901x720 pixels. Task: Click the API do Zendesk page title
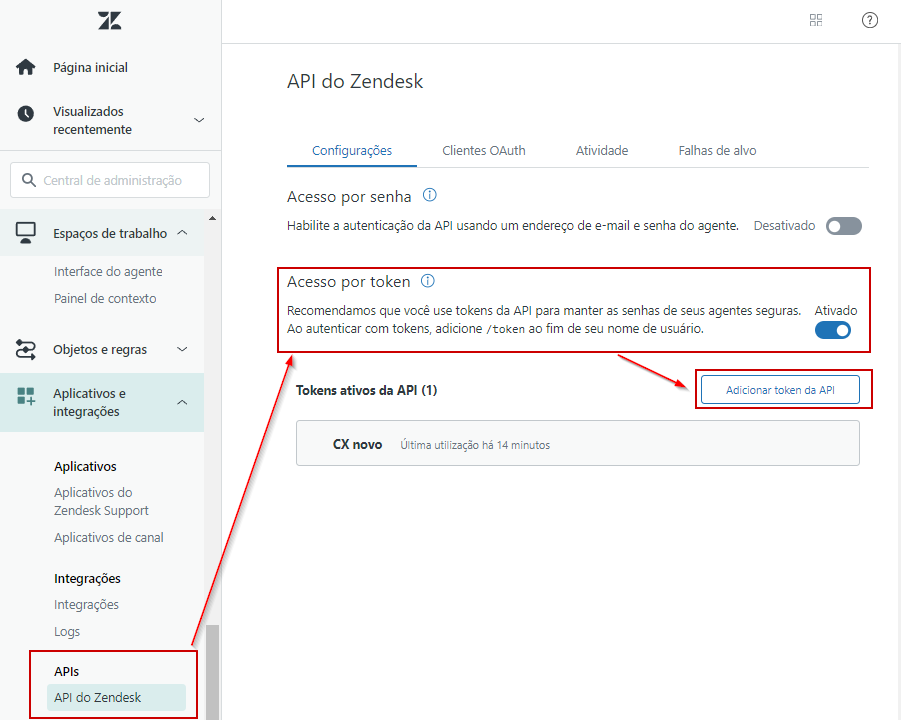[355, 81]
